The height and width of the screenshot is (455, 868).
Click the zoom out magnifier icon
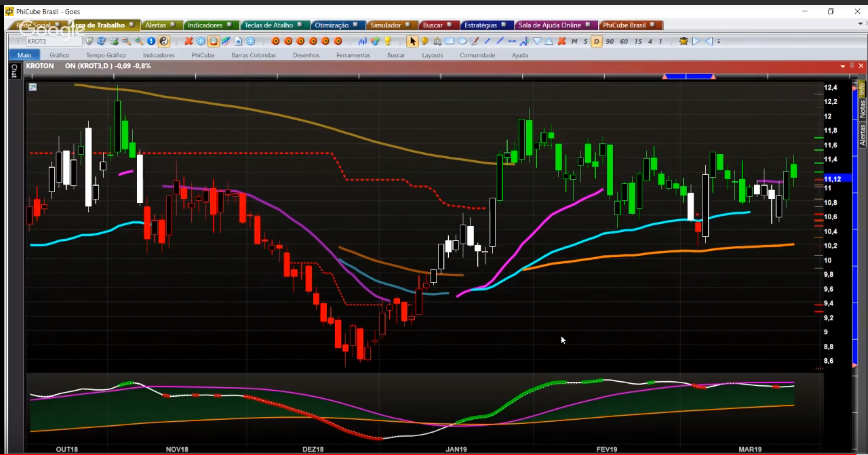click(x=126, y=42)
